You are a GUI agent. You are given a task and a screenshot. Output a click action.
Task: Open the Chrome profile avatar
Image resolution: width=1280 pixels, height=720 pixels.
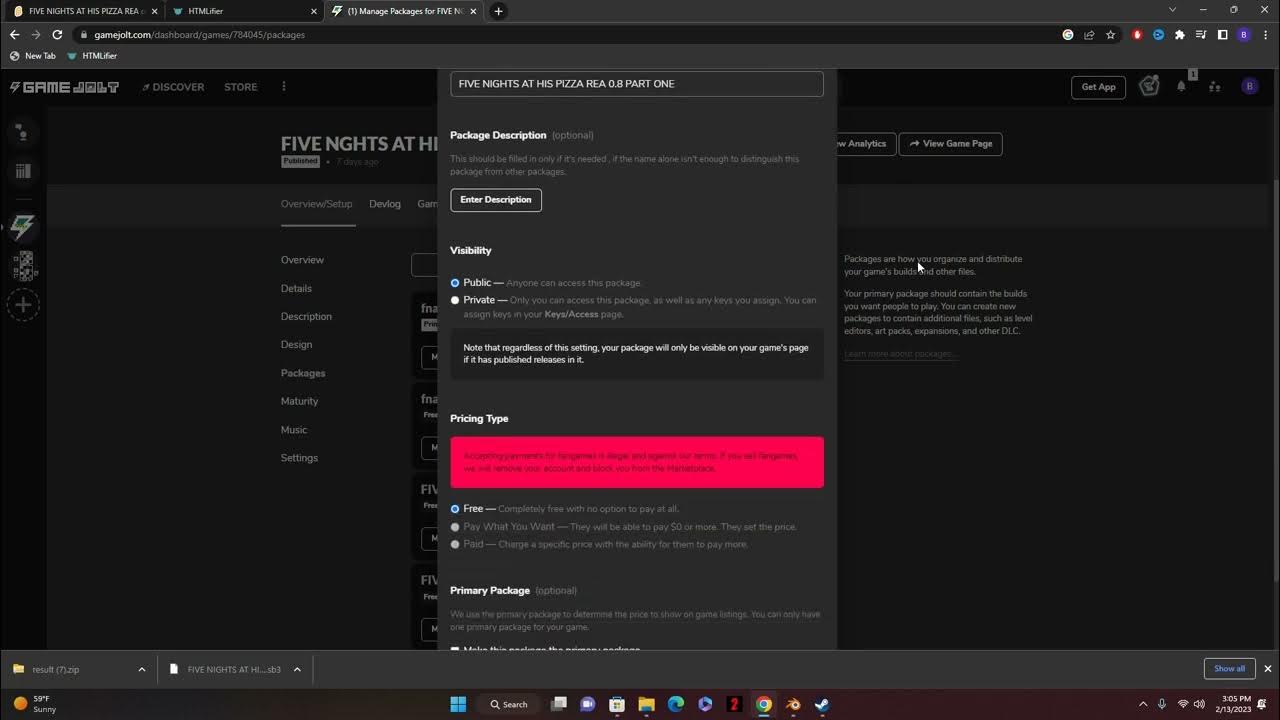1244,34
